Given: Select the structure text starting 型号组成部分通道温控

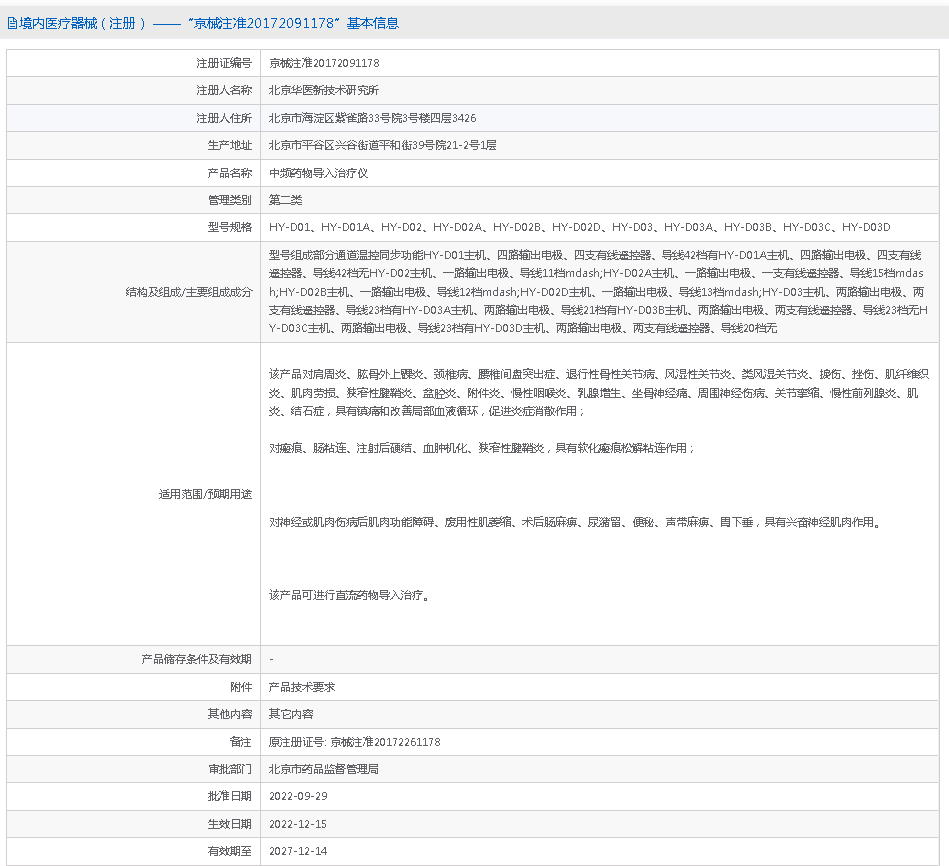Looking at the screenshot, I should point(598,292).
